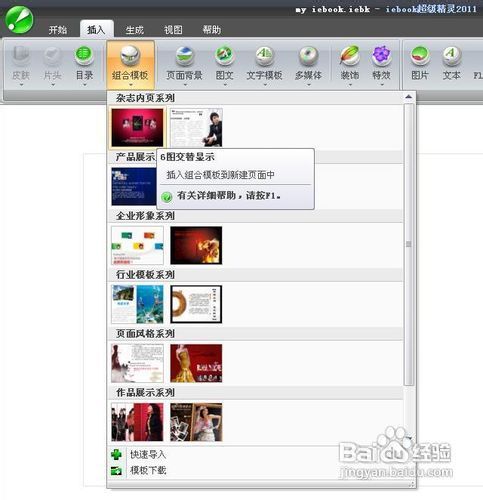Click the 文本 text insert icon
This screenshot has width=483, height=500.
click(452, 56)
